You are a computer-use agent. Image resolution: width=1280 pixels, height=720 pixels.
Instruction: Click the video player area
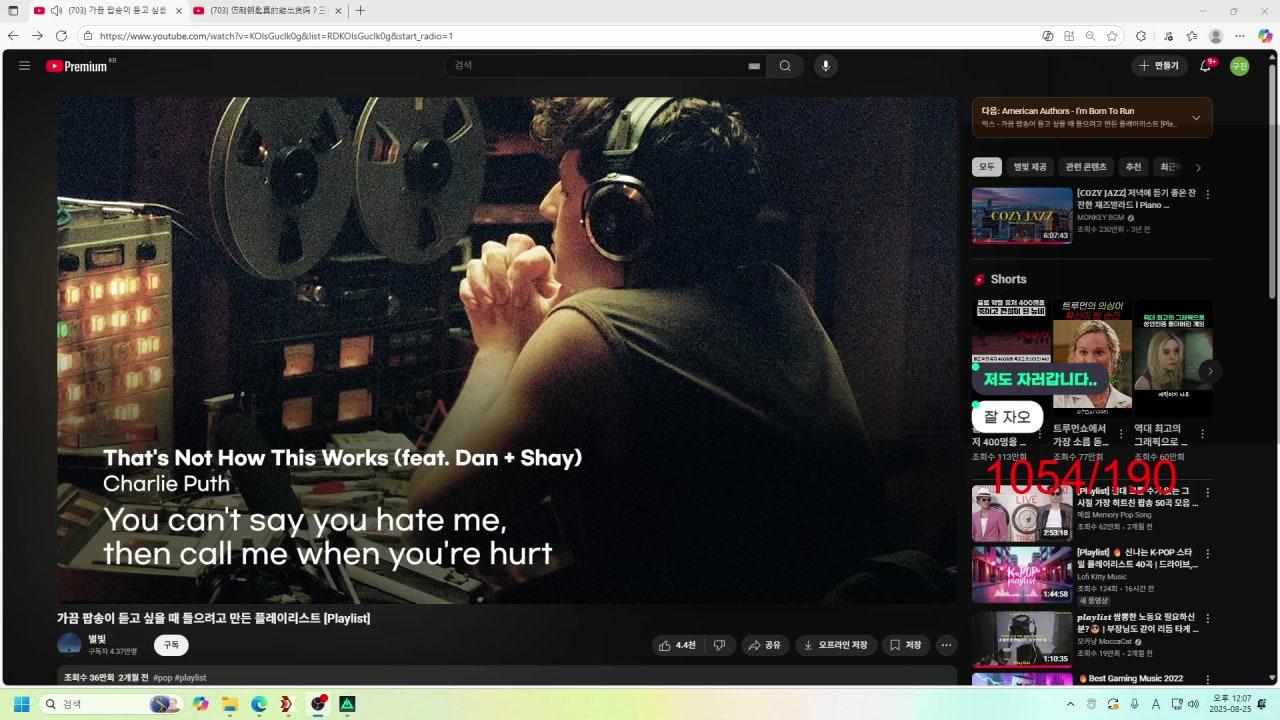coord(507,350)
